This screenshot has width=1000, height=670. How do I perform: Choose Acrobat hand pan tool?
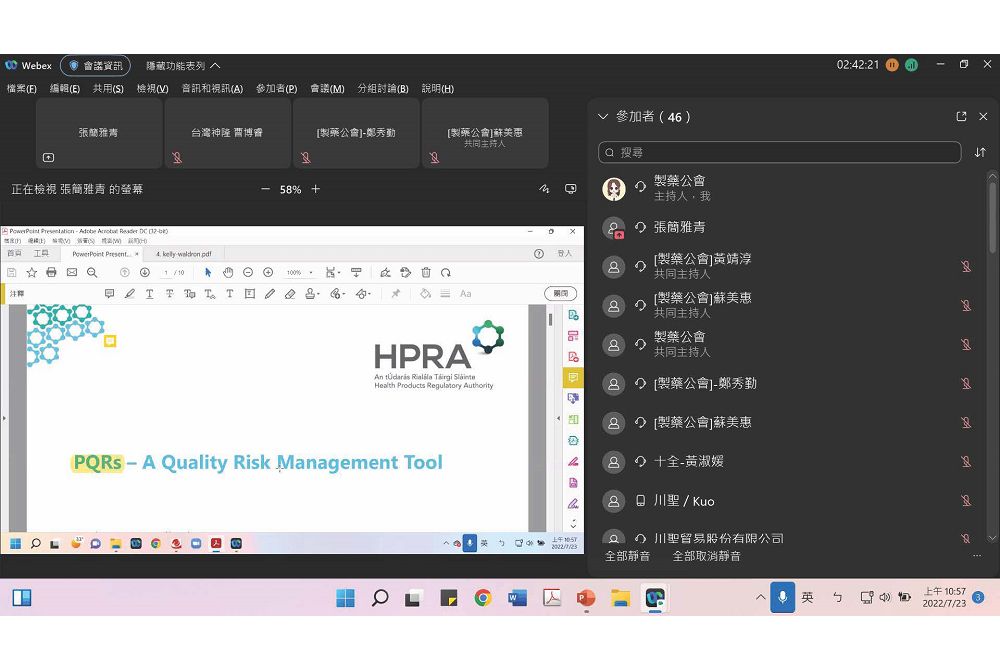[228, 273]
